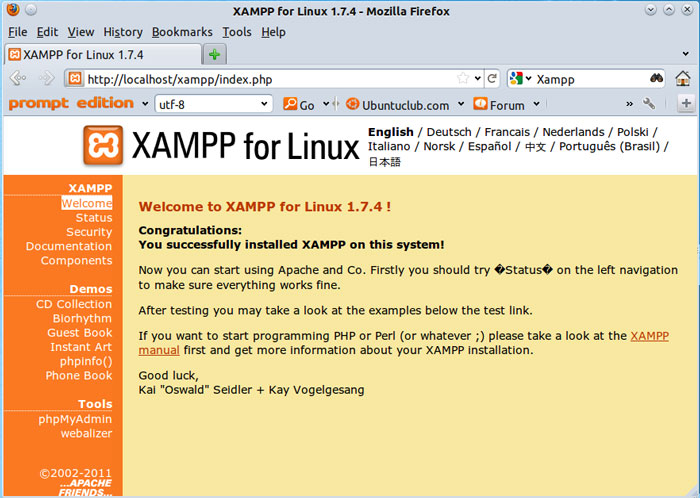This screenshot has width=700, height=498.
Task: Open the Tools menu
Action: [x=237, y=32]
